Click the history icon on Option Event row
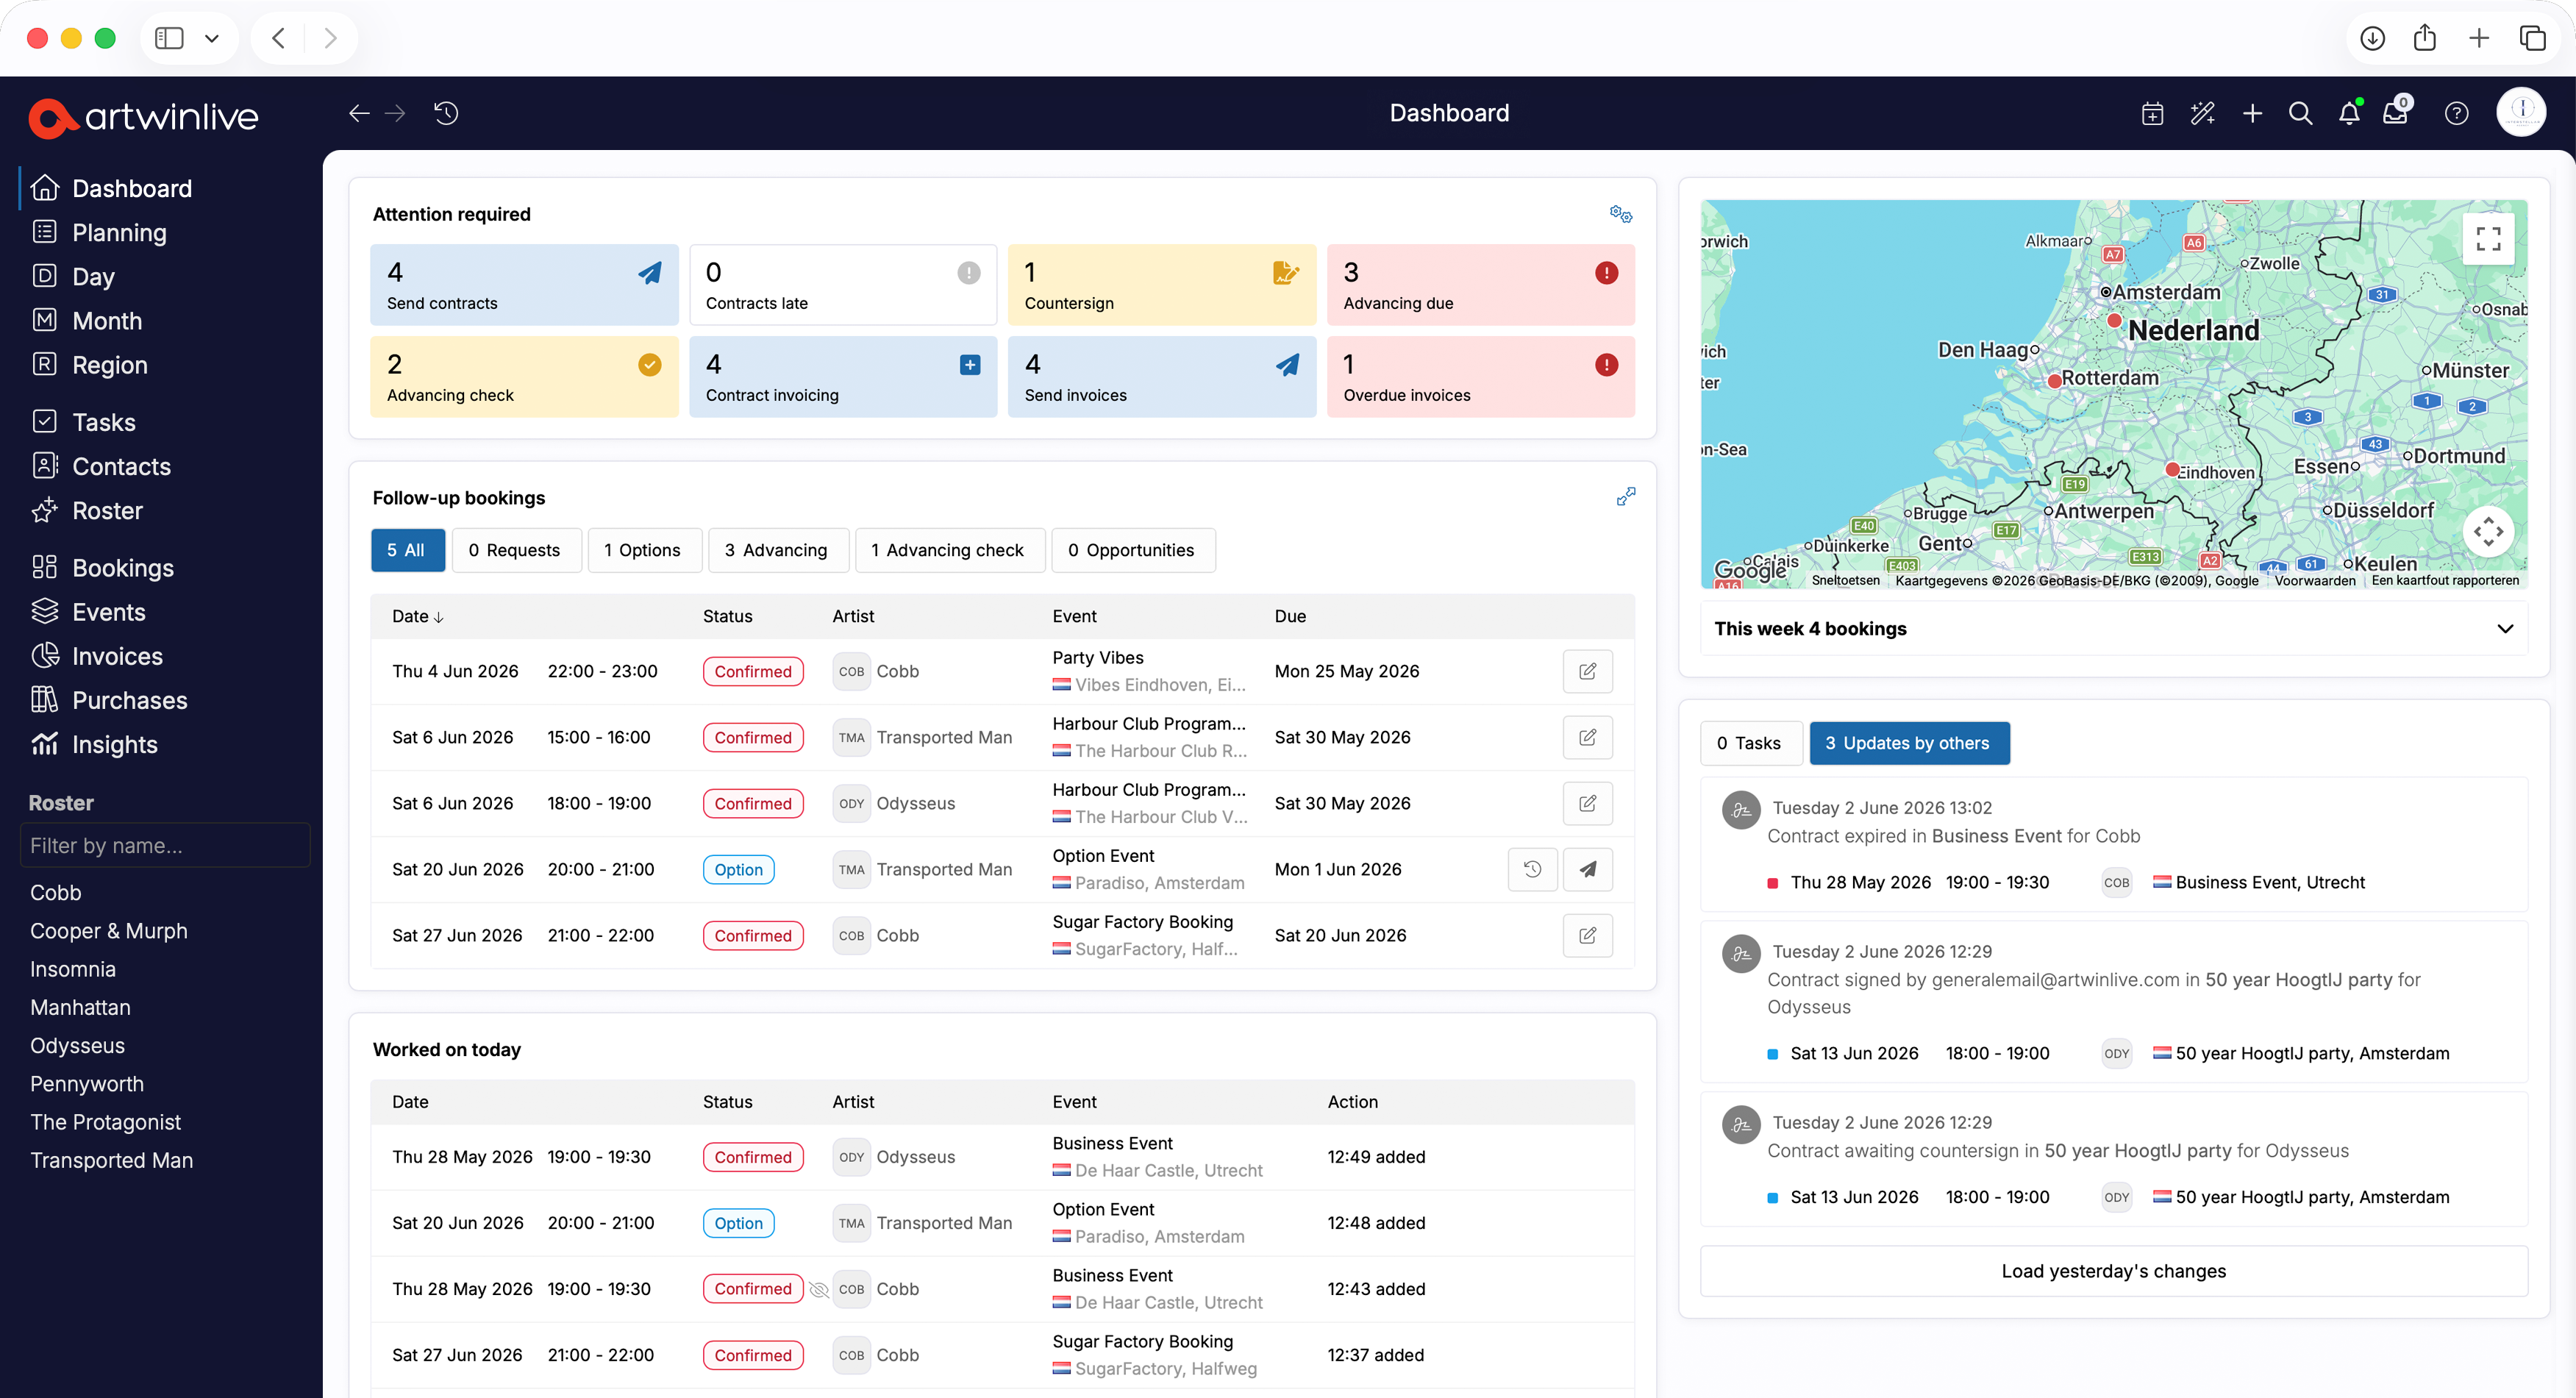The image size is (2576, 1398). pyautogui.click(x=1532, y=869)
